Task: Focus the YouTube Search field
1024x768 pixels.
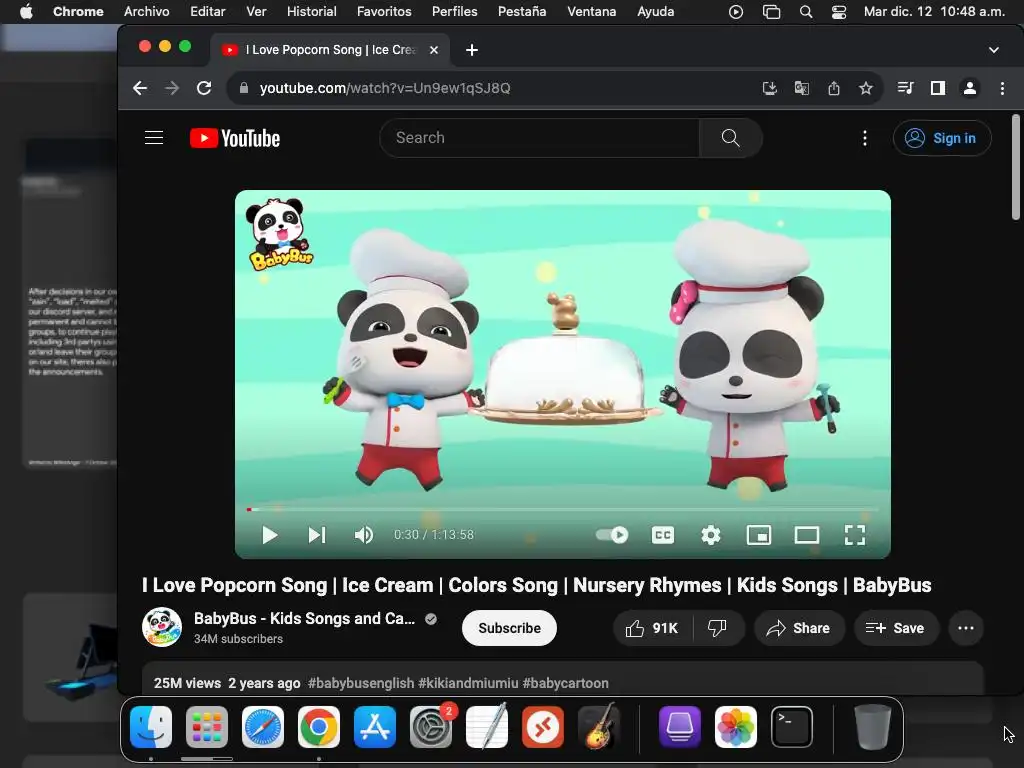Action: (539, 138)
